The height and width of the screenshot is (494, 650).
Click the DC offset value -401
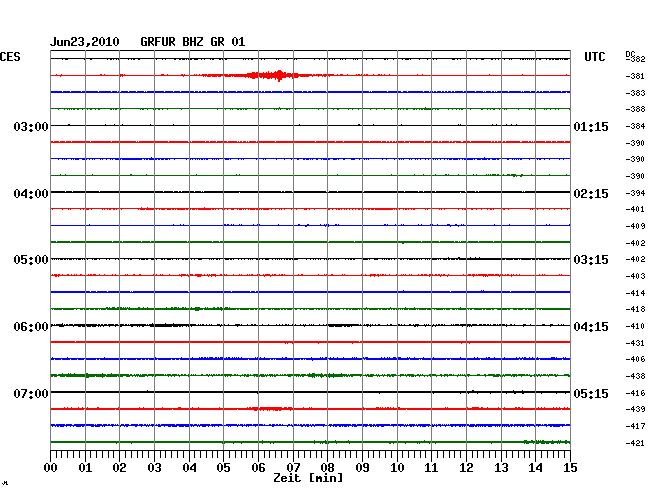click(635, 209)
